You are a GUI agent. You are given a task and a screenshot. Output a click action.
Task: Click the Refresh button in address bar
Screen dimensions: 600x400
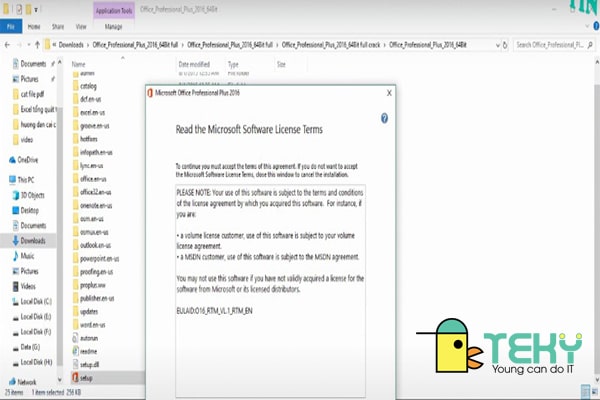click(x=505, y=45)
